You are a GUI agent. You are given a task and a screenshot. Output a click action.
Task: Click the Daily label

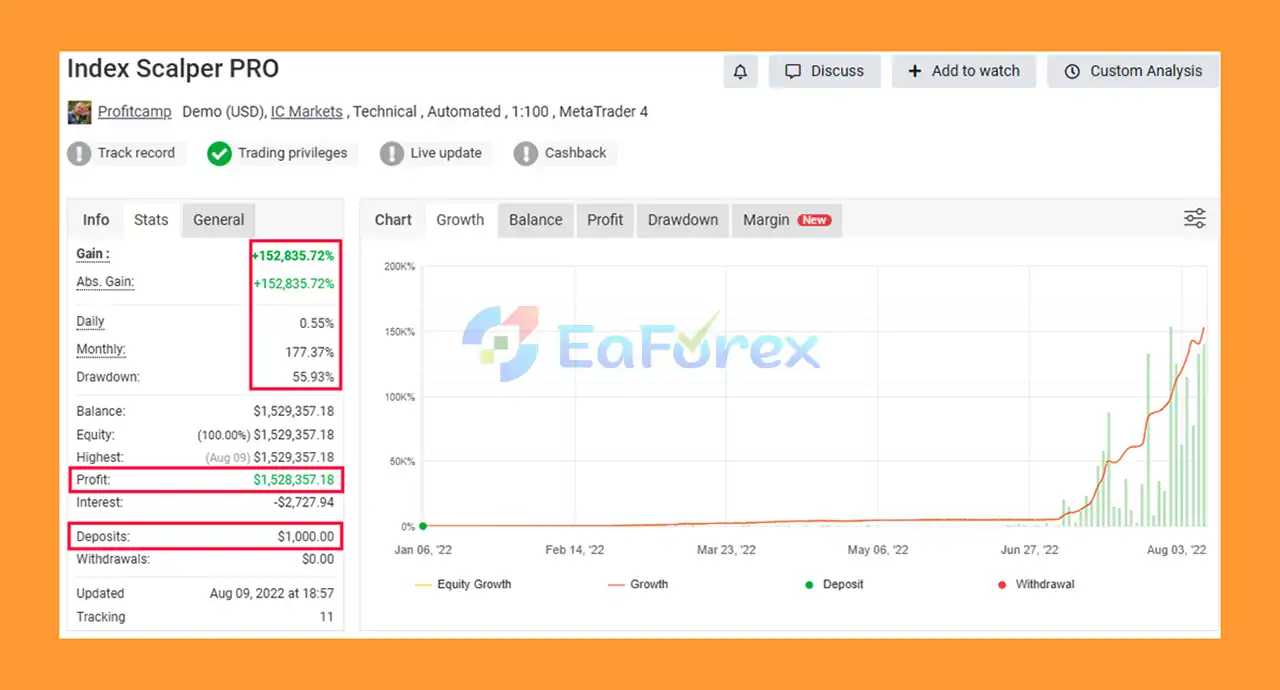[90, 321]
